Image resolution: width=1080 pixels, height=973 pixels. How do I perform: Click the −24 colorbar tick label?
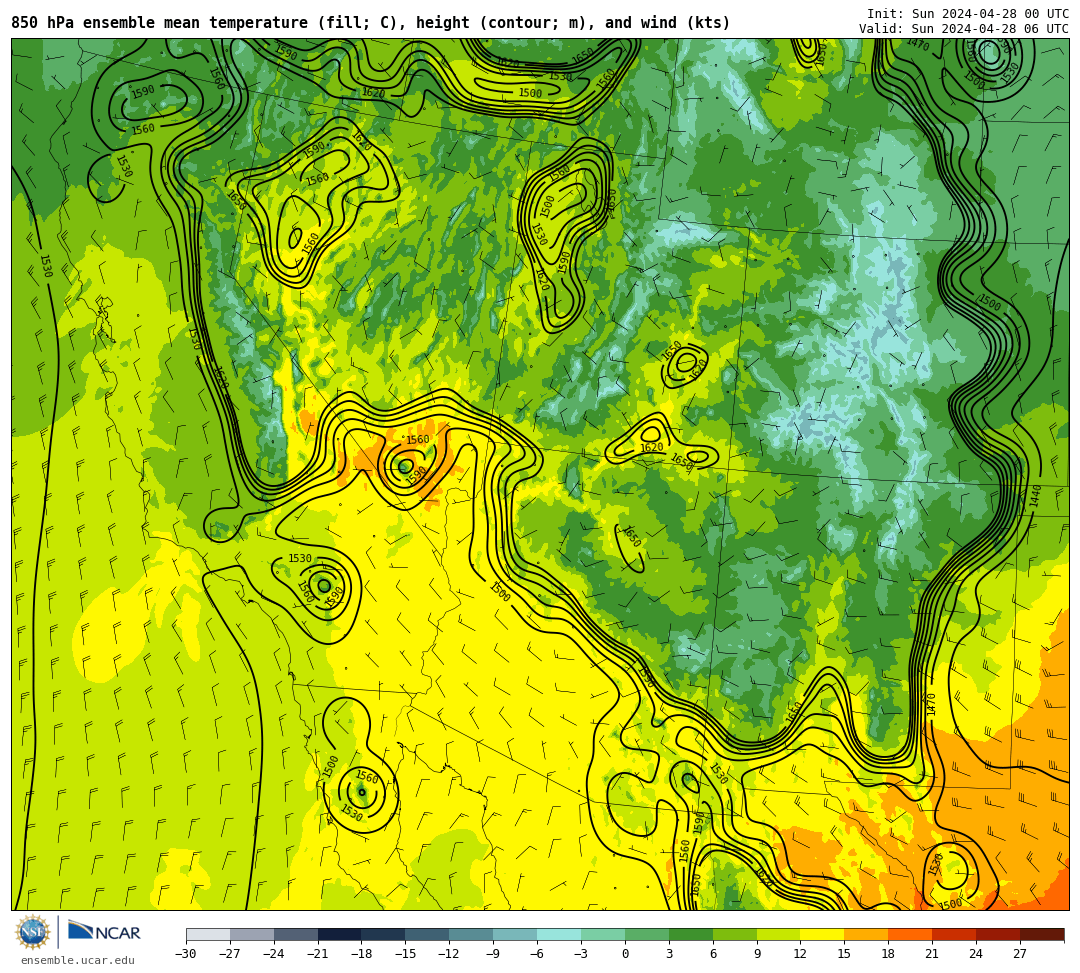coord(274,954)
